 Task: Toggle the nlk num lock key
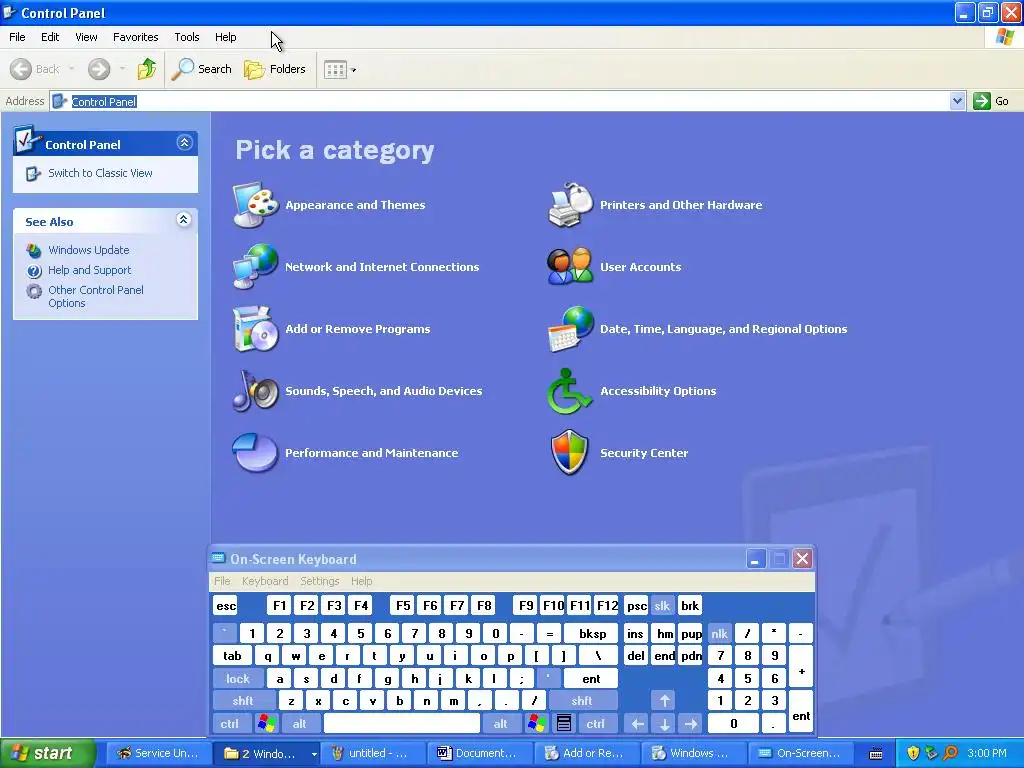coord(720,633)
